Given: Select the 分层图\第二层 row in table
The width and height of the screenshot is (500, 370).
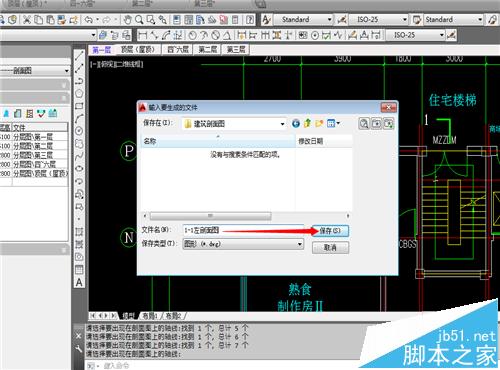Looking at the screenshot, I should click(34, 146).
